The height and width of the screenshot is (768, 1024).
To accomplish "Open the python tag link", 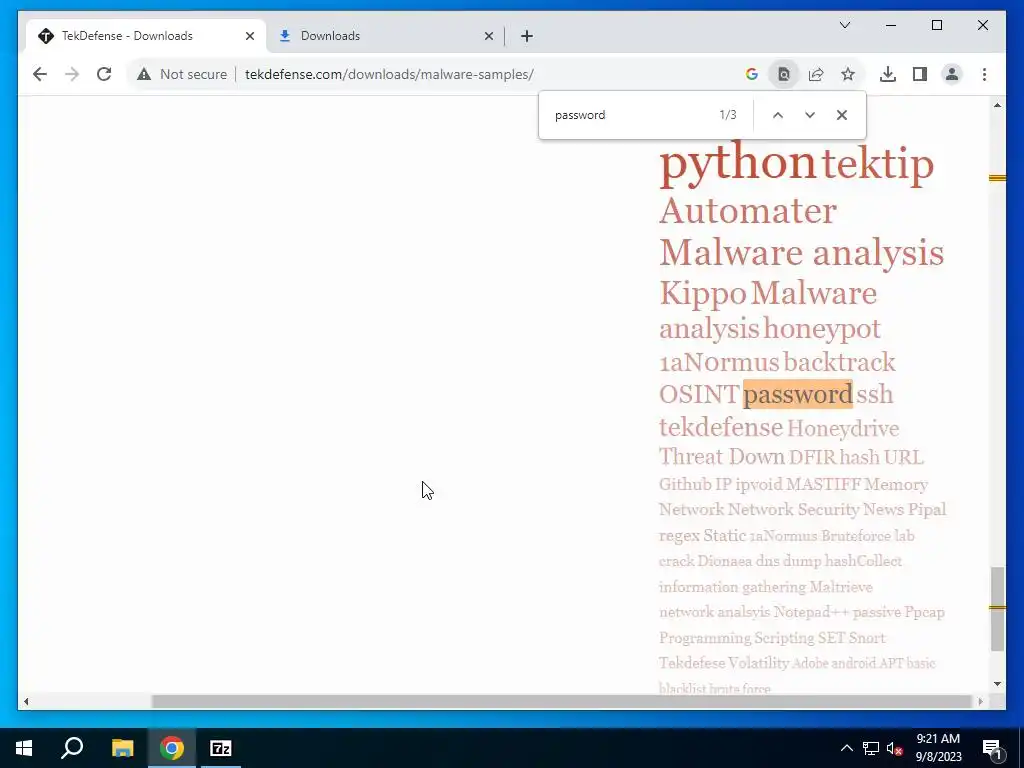I will coord(737,162).
